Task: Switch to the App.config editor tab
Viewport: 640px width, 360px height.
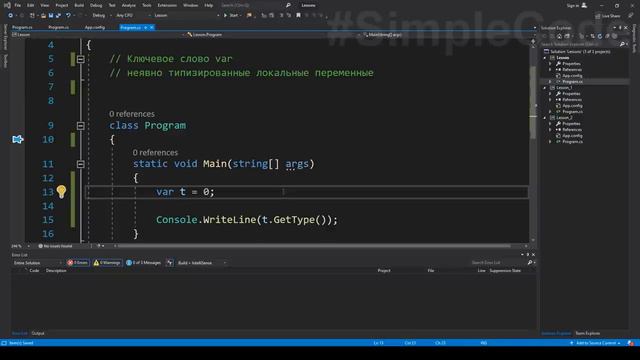Action: pyautogui.click(x=95, y=27)
